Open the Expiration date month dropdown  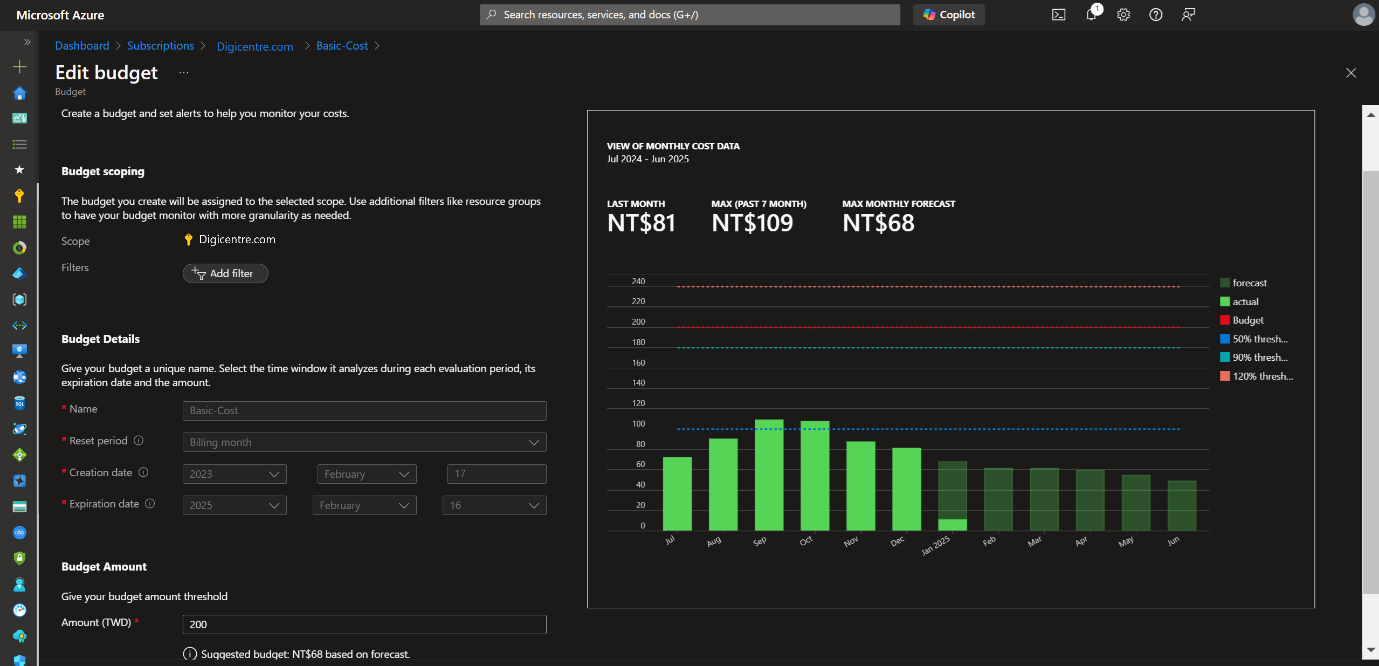point(365,506)
